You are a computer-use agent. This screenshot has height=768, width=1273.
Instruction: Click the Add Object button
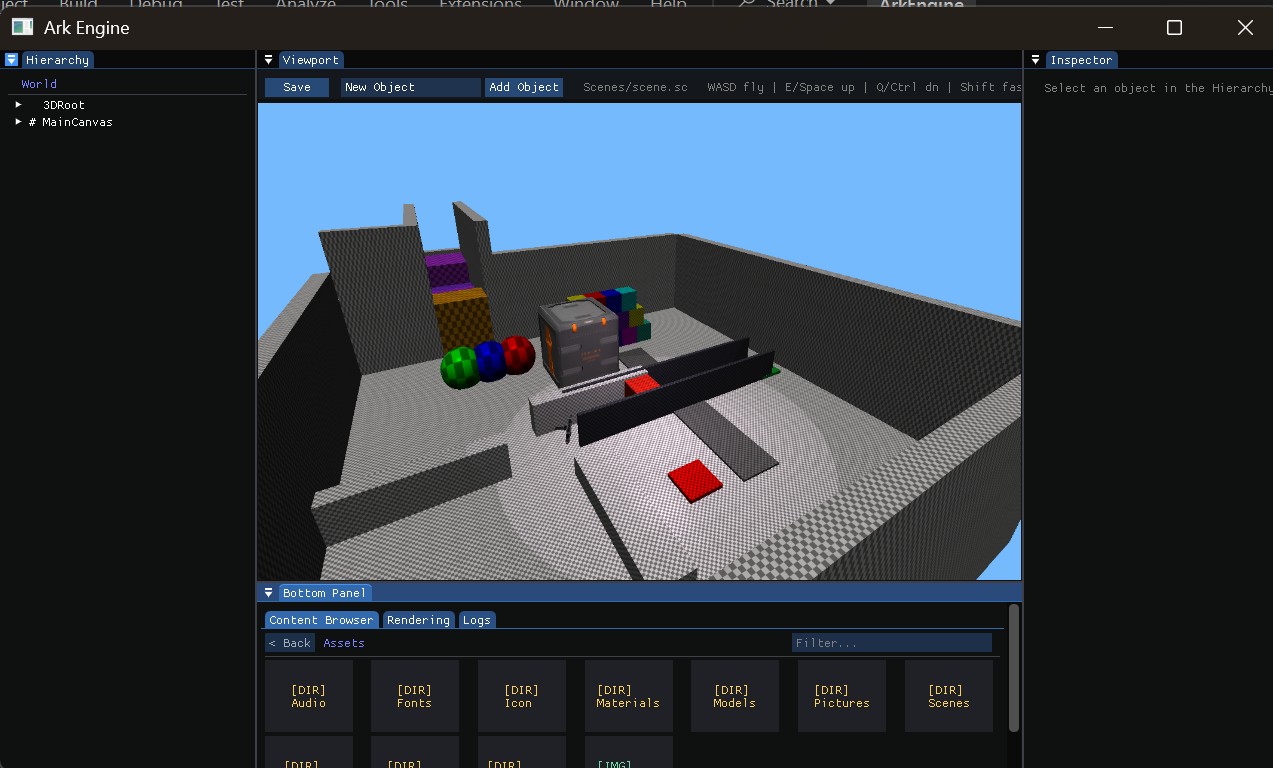point(524,87)
